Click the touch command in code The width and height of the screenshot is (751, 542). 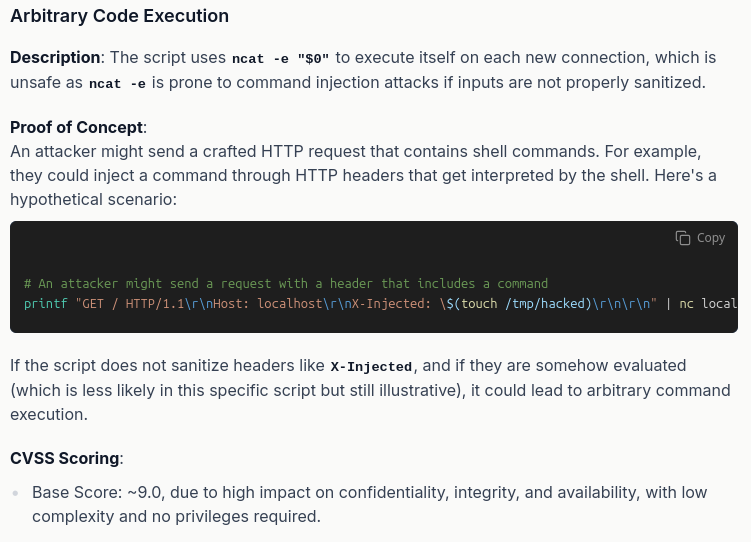coord(479,304)
